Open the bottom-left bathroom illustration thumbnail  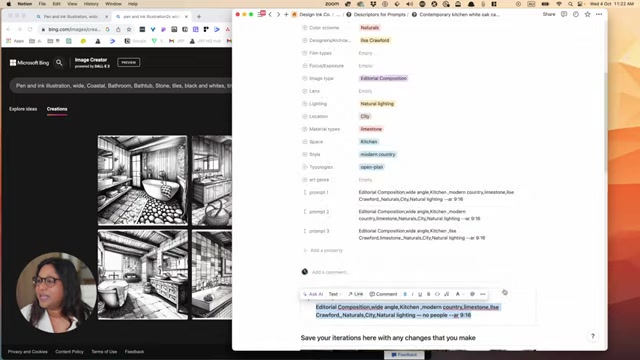[142, 274]
